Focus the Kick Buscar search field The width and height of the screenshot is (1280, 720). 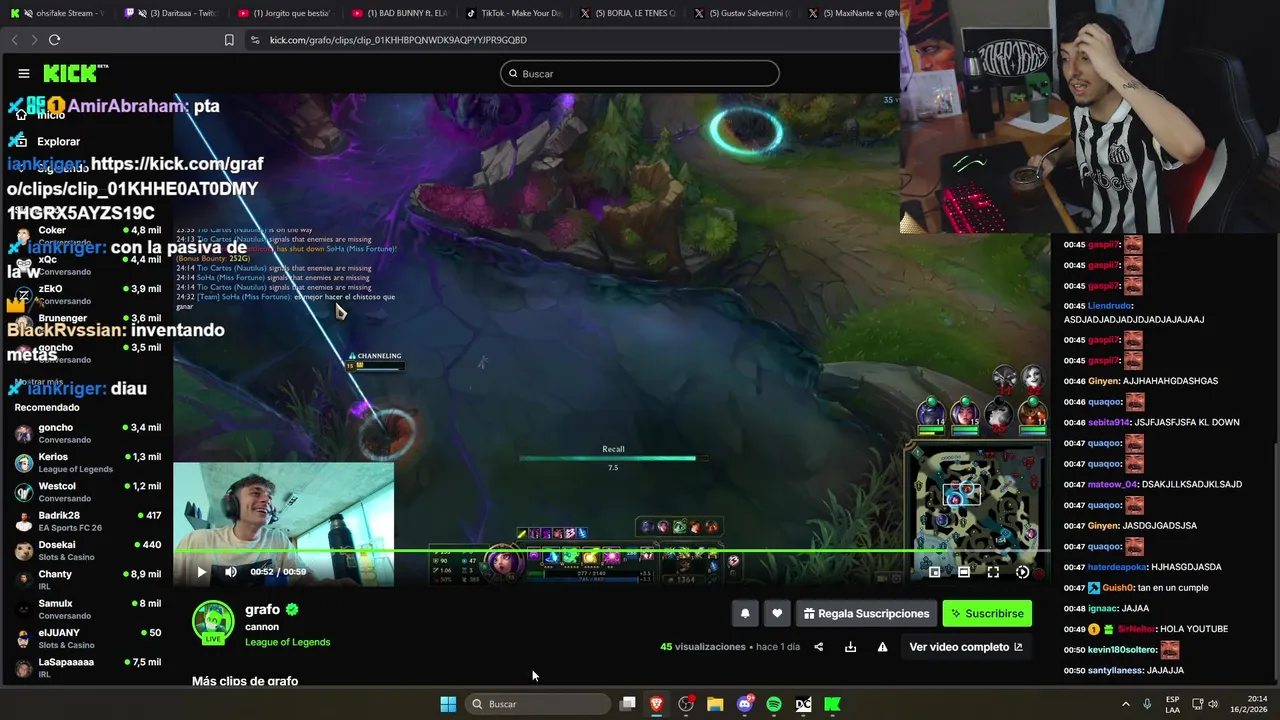pos(640,73)
